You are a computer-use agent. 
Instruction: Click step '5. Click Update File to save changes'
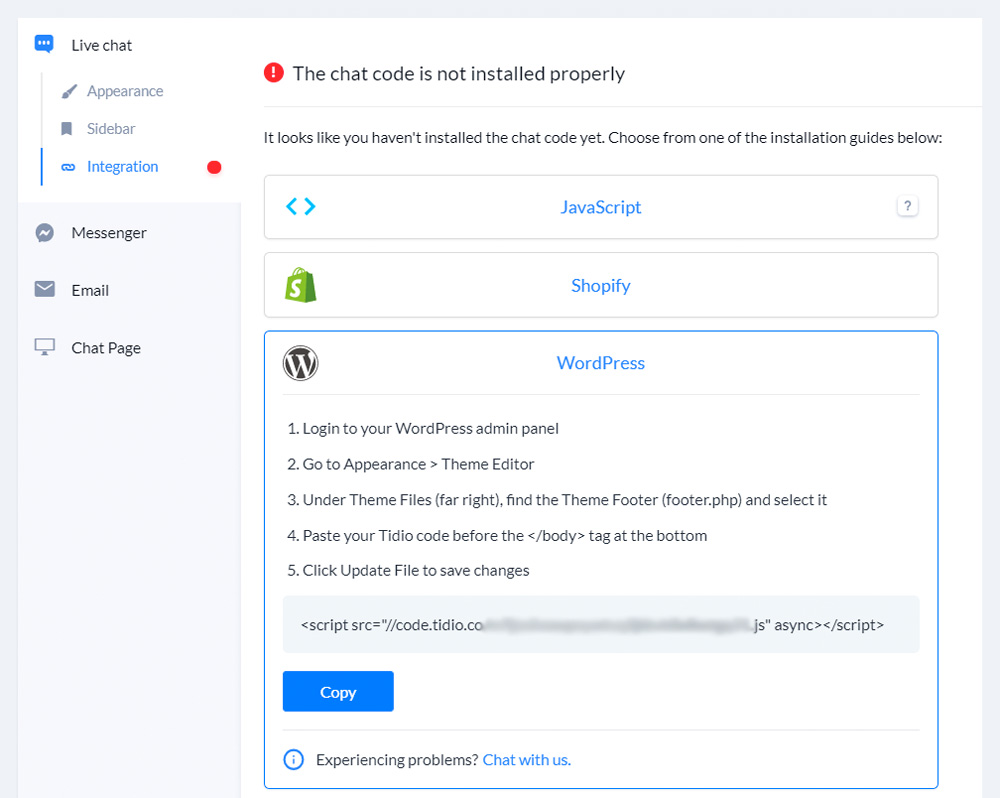pyautogui.click(x=408, y=570)
